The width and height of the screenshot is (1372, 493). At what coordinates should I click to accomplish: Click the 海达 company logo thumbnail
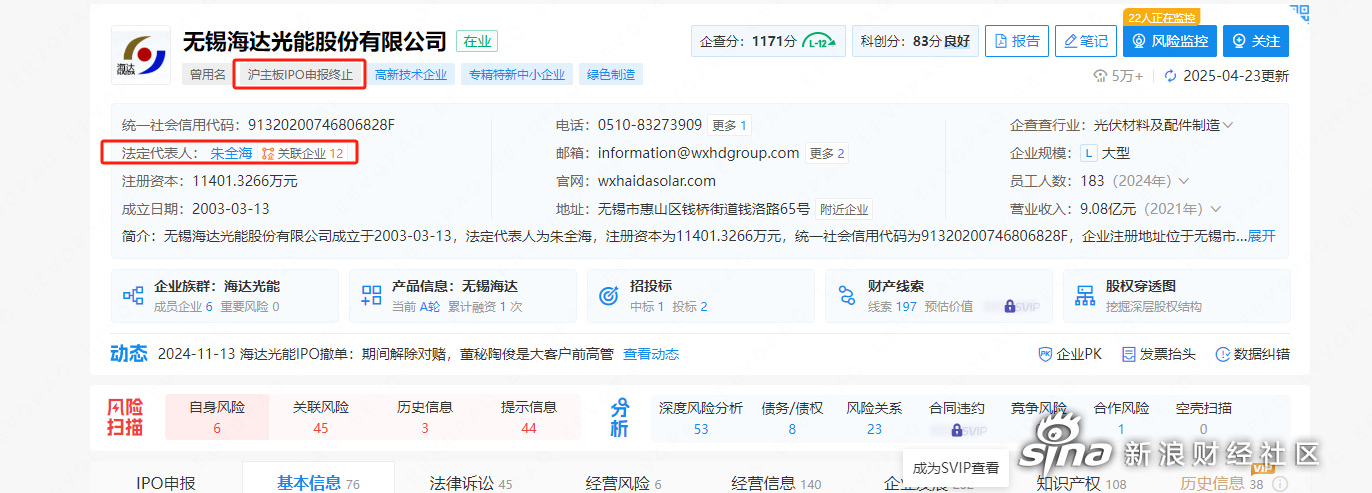pos(140,56)
